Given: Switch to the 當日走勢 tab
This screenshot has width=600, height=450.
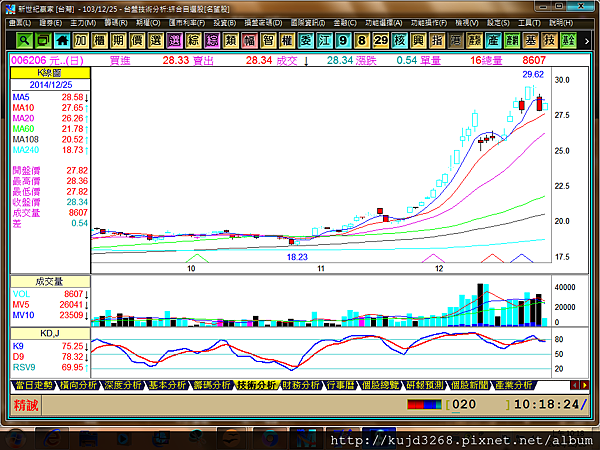Looking at the screenshot, I should pos(34,385).
